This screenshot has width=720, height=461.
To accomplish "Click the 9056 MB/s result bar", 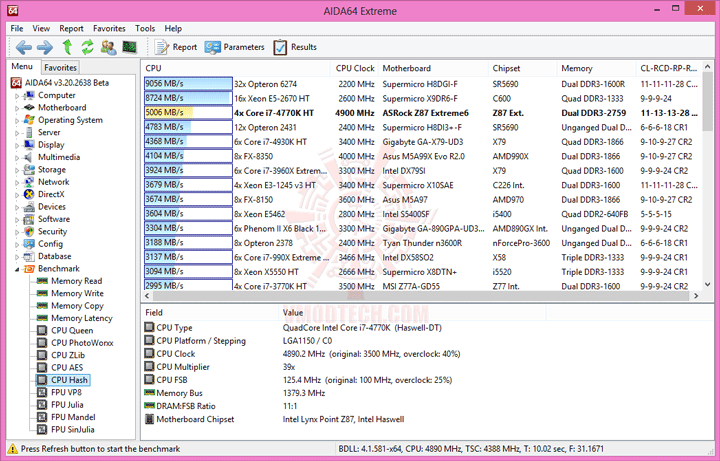I will (x=188, y=84).
